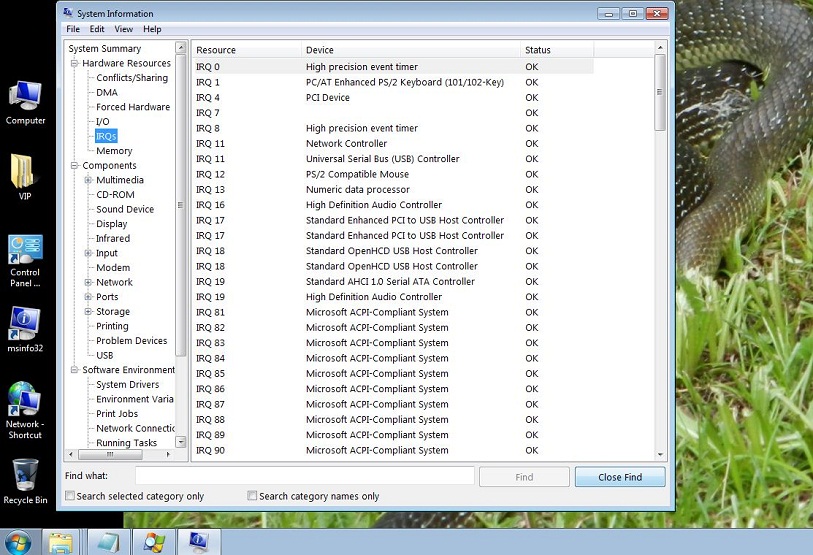The width and height of the screenshot is (813, 555).
Task: Click the tree pane scroll-down arrow
Action: pos(181,442)
